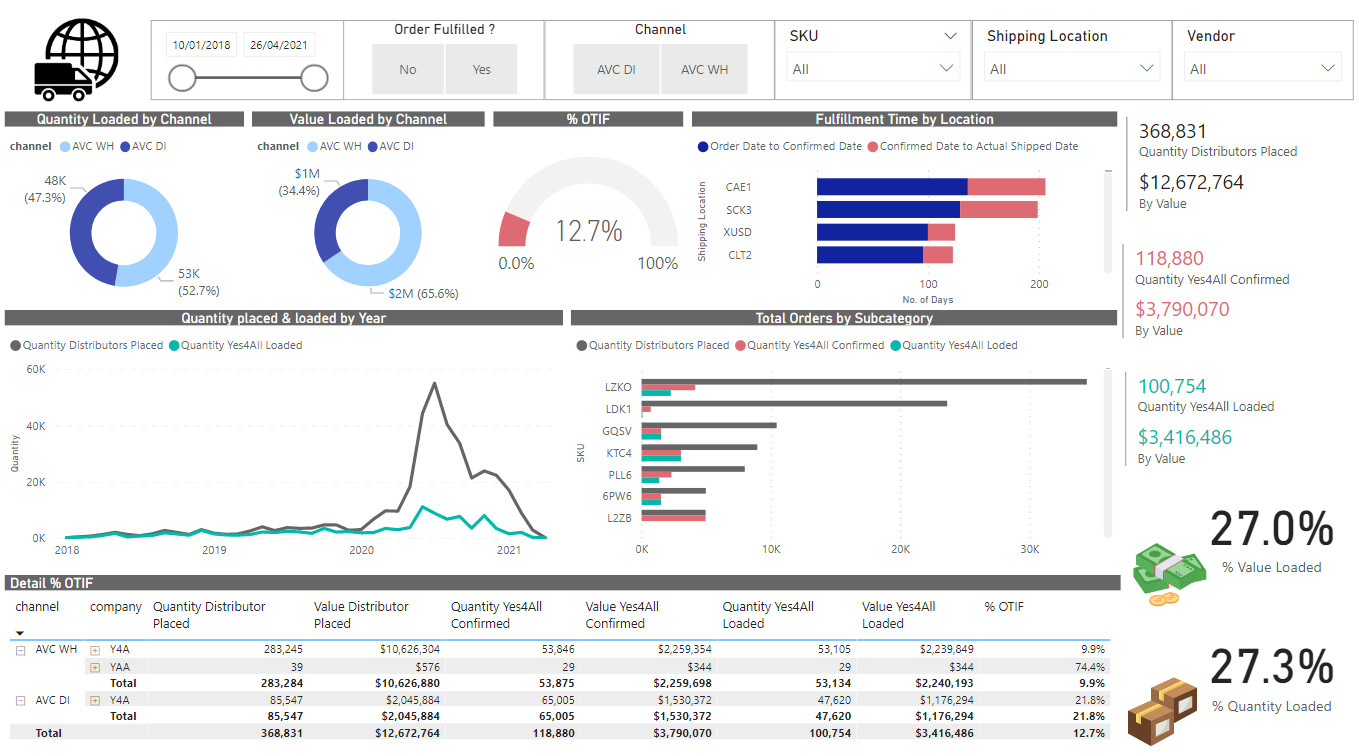
Task: Collapse the AVC WH row in table
Action: (20, 650)
